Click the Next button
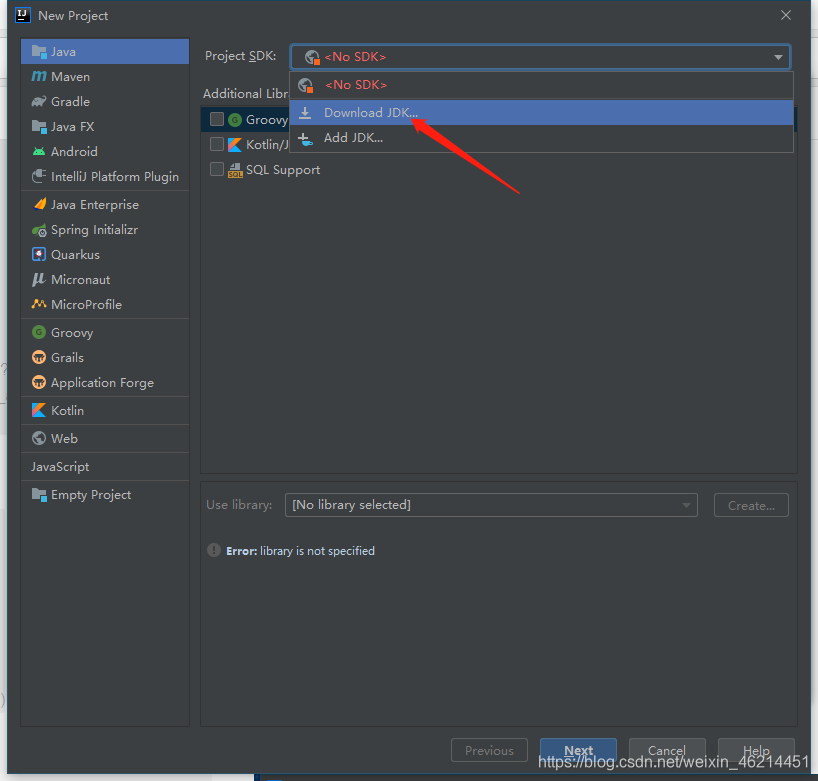Viewport: 818px width, 781px height. pyautogui.click(x=578, y=750)
